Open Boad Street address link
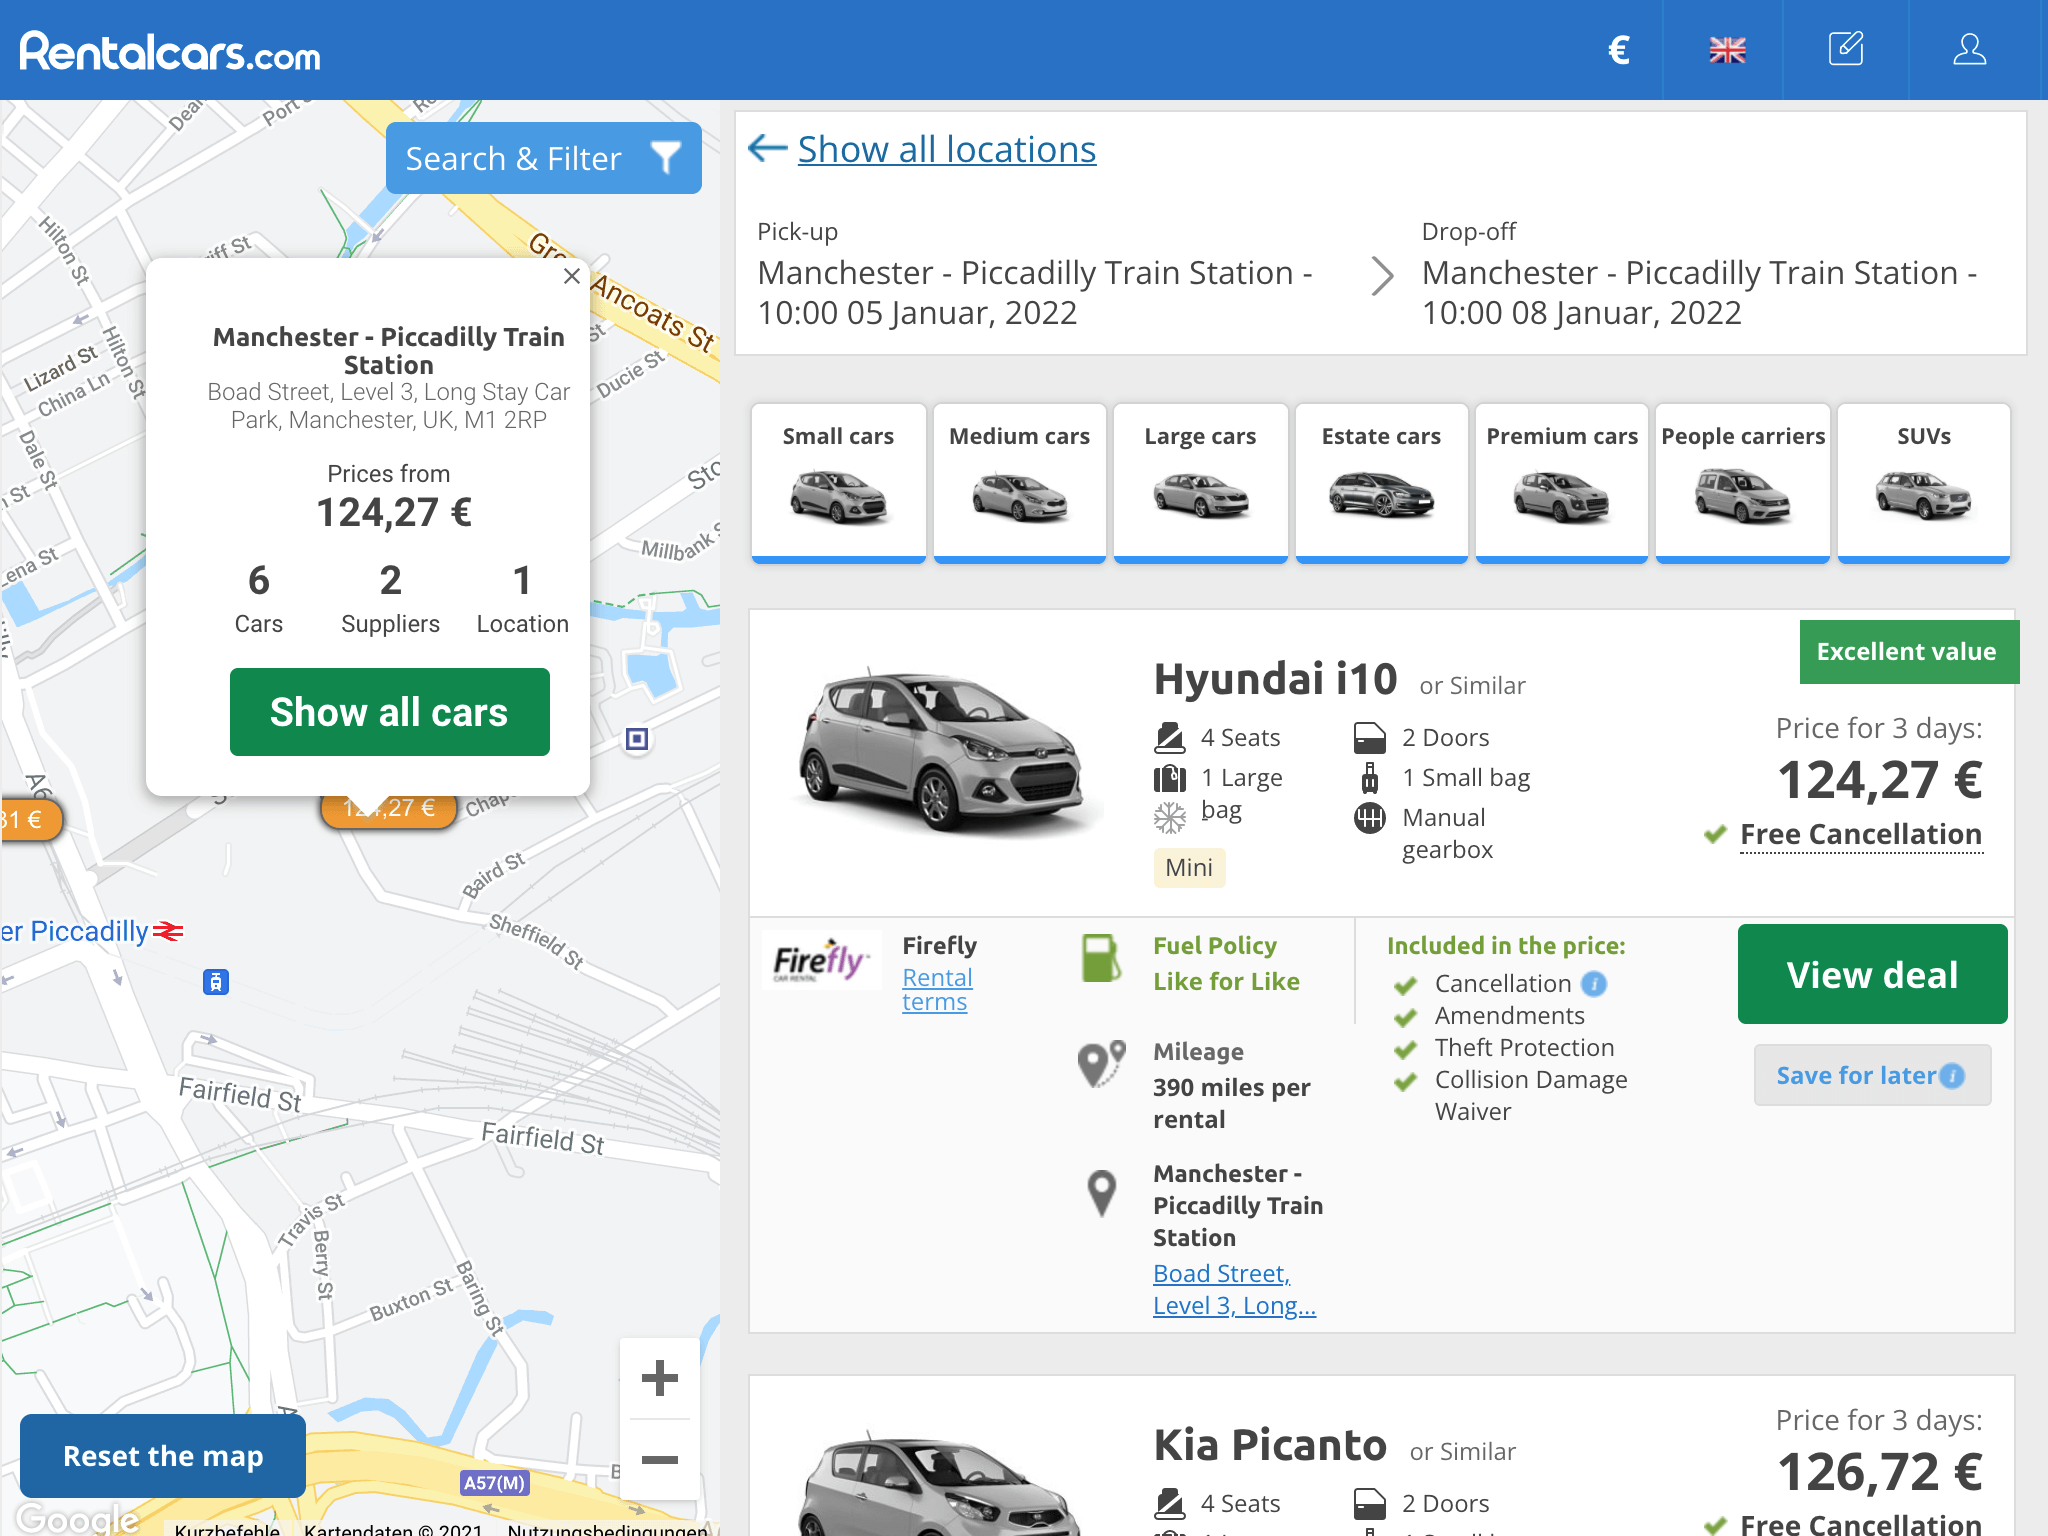 click(x=1234, y=1289)
